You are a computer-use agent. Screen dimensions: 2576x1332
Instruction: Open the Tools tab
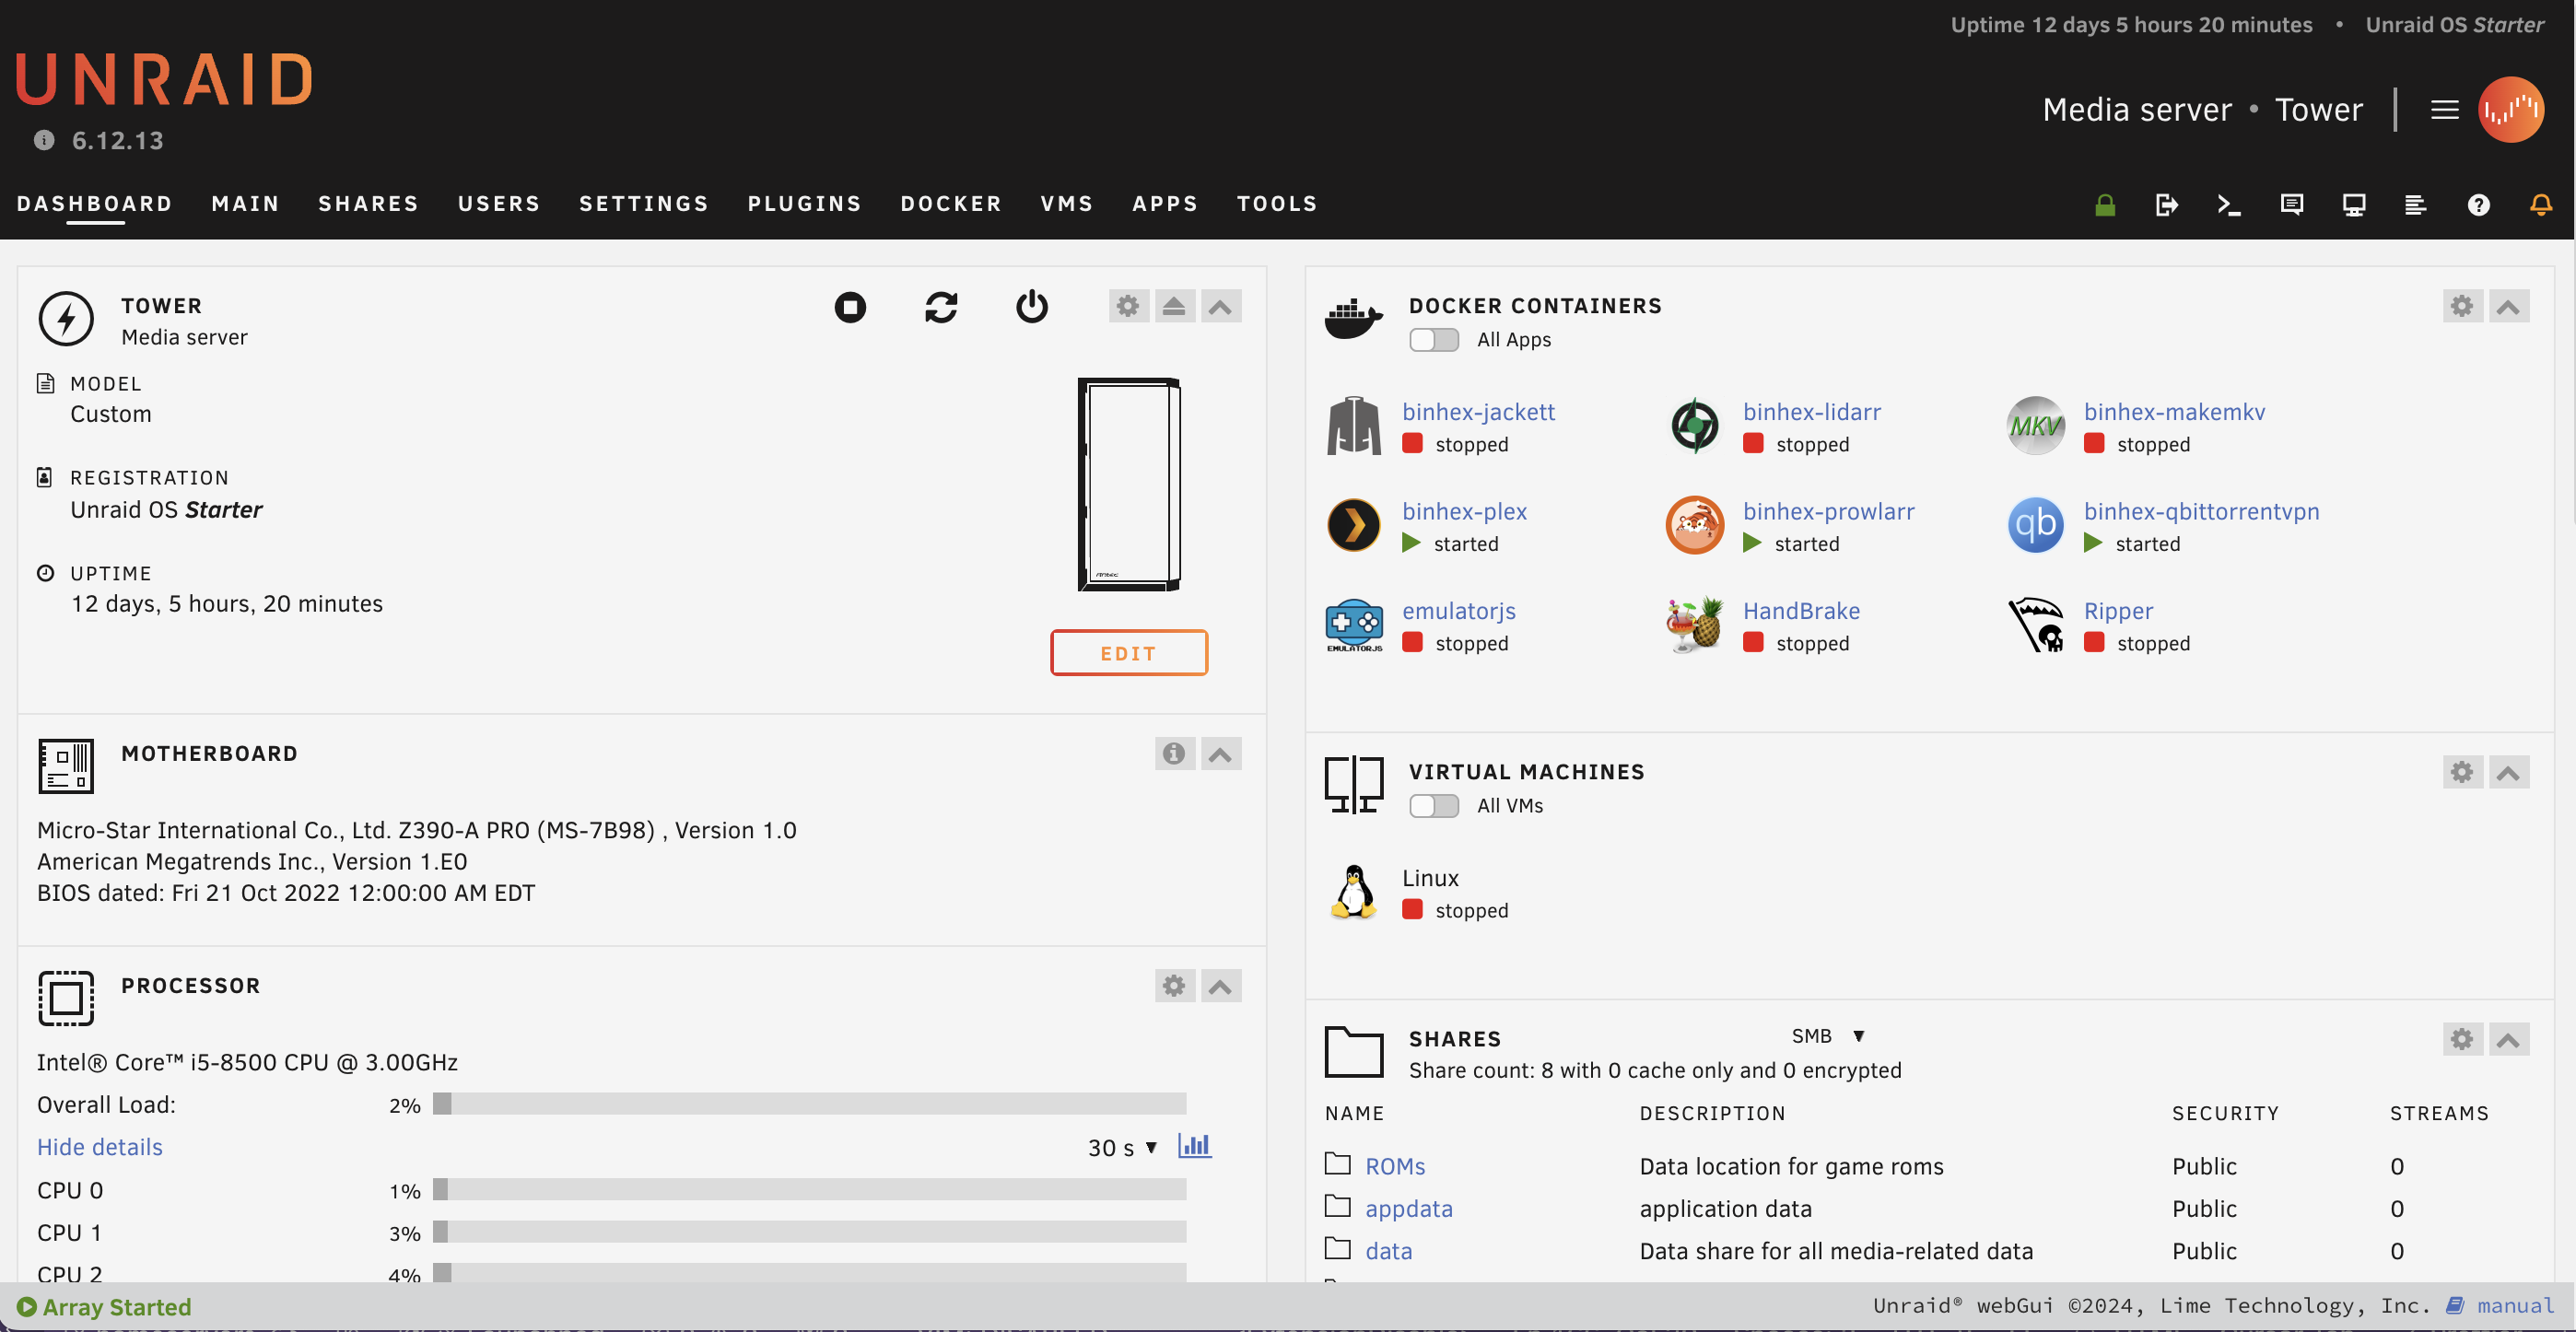1277,204
